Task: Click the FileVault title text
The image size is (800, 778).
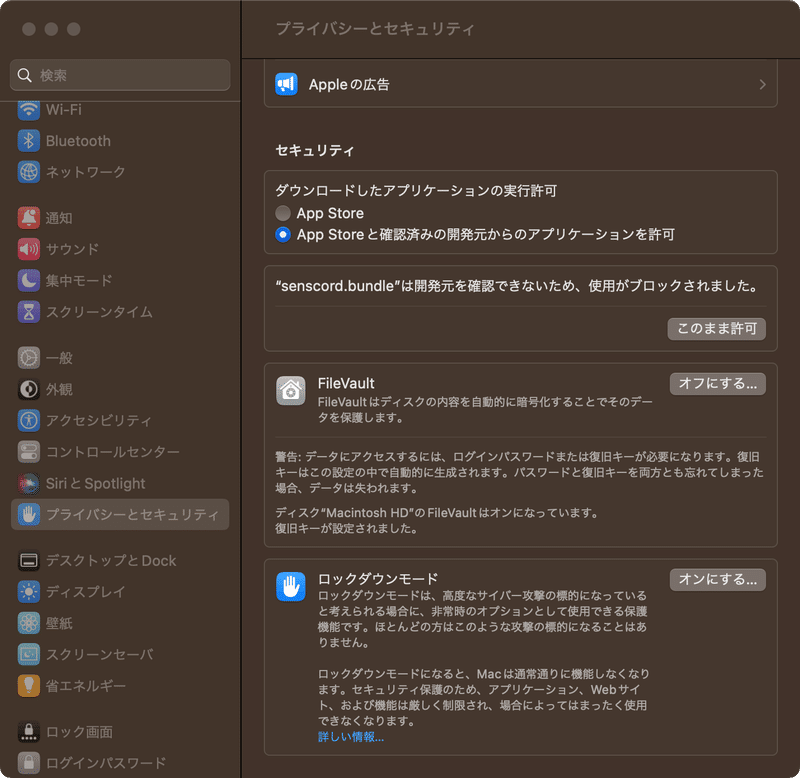Action: pyautogui.click(x=346, y=383)
